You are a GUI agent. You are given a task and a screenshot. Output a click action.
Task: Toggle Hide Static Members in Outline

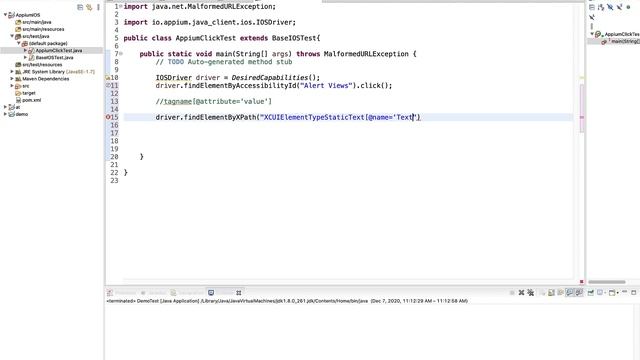[619, 7]
